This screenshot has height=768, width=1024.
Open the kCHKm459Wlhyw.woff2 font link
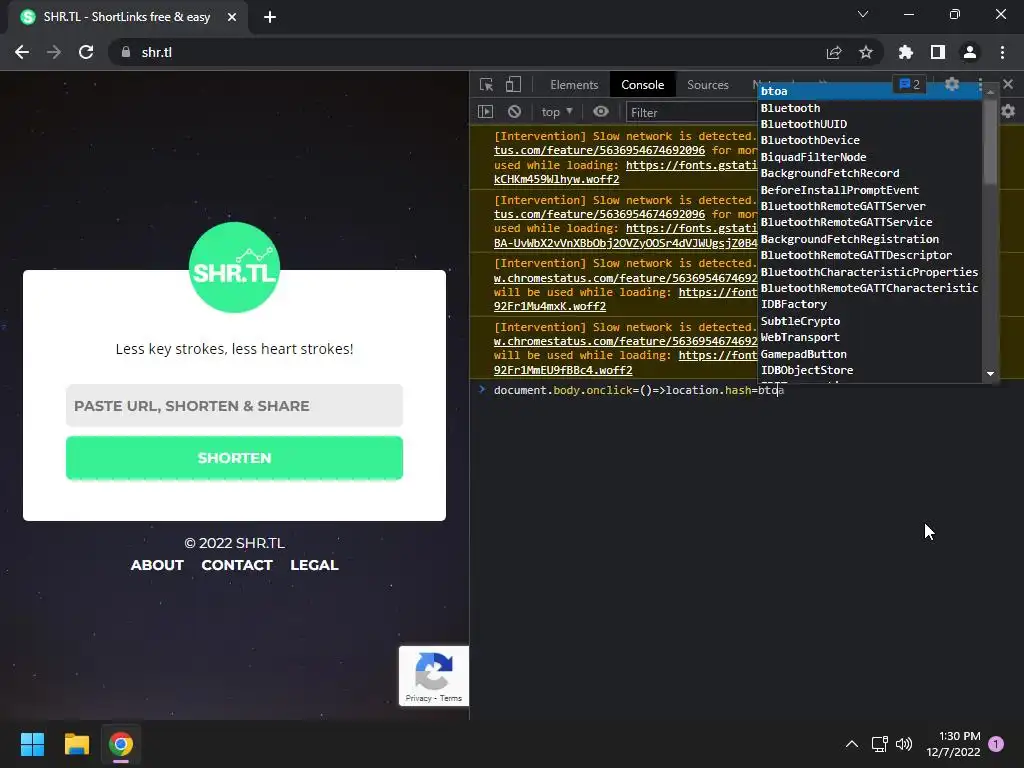click(x=556, y=179)
